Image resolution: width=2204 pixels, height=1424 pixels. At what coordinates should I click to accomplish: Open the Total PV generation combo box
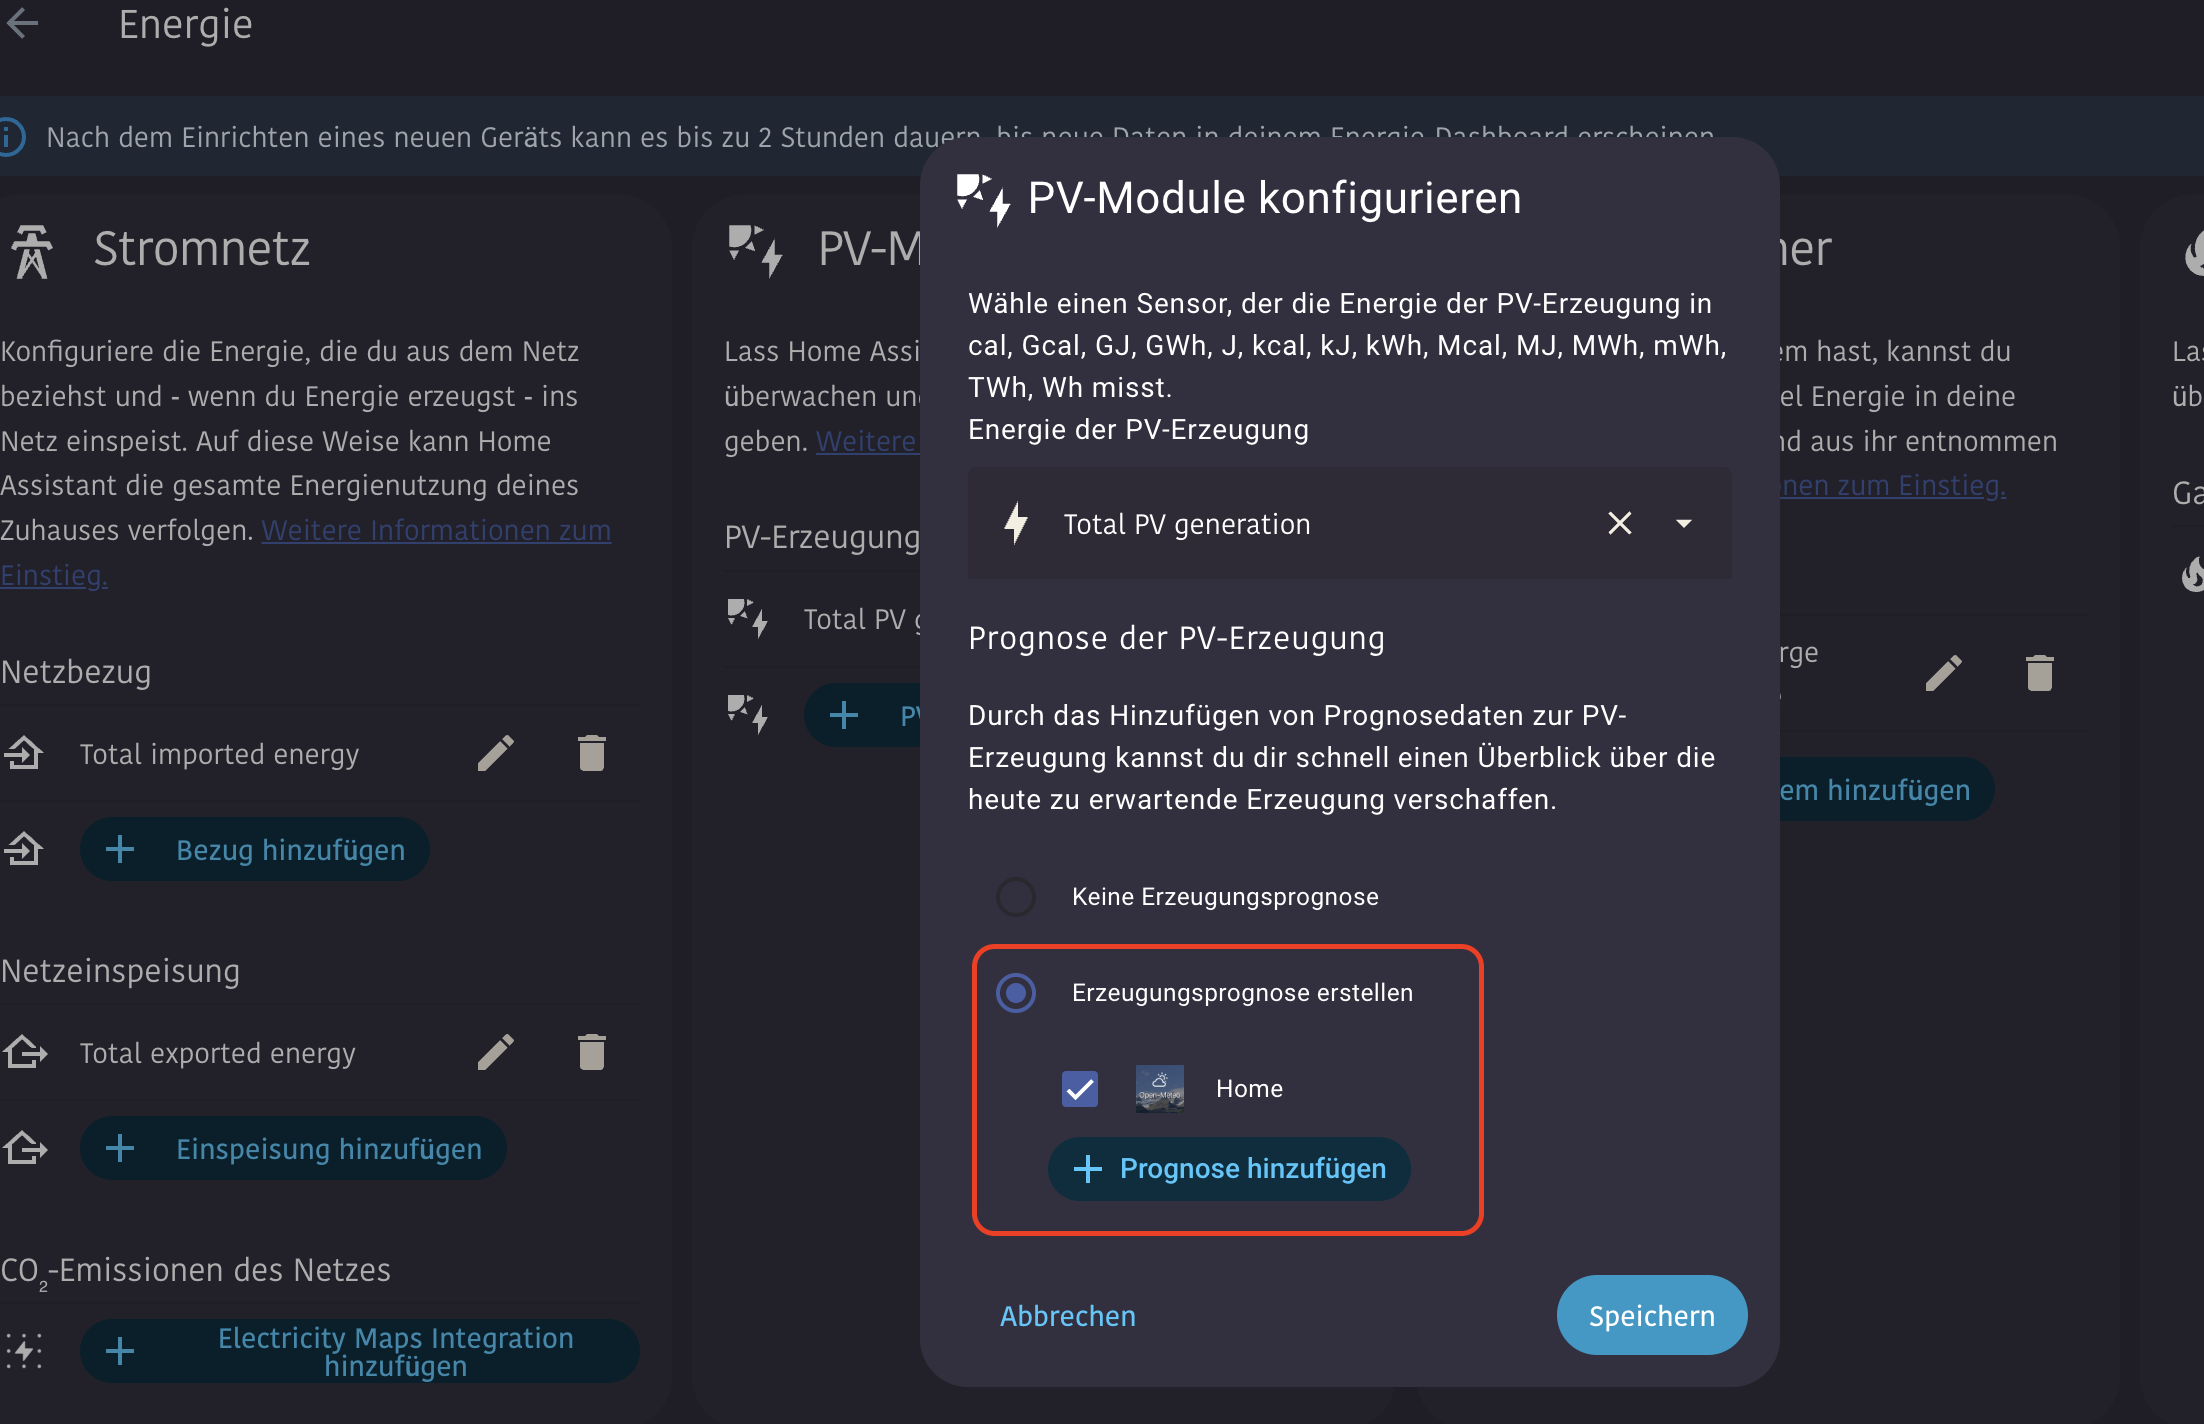click(1300, 523)
